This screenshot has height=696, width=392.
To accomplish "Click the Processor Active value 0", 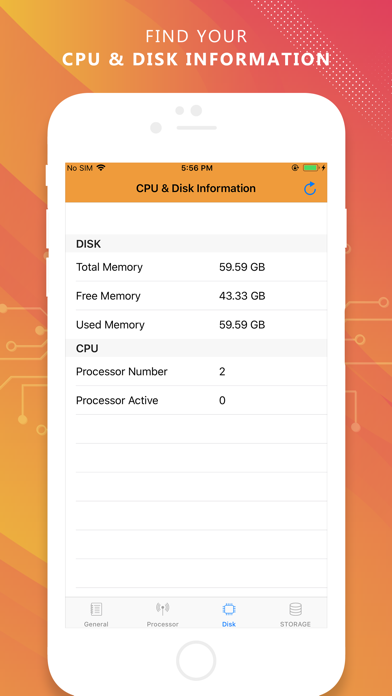I will click(x=222, y=400).
